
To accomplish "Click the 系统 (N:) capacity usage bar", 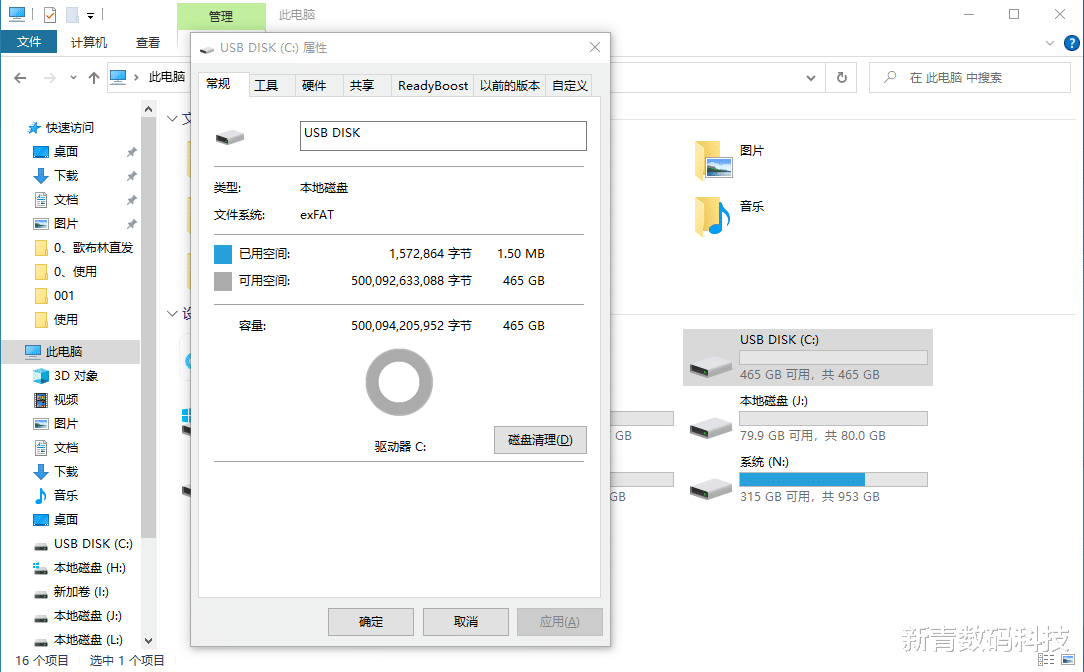I will click(x=832, y=479).
